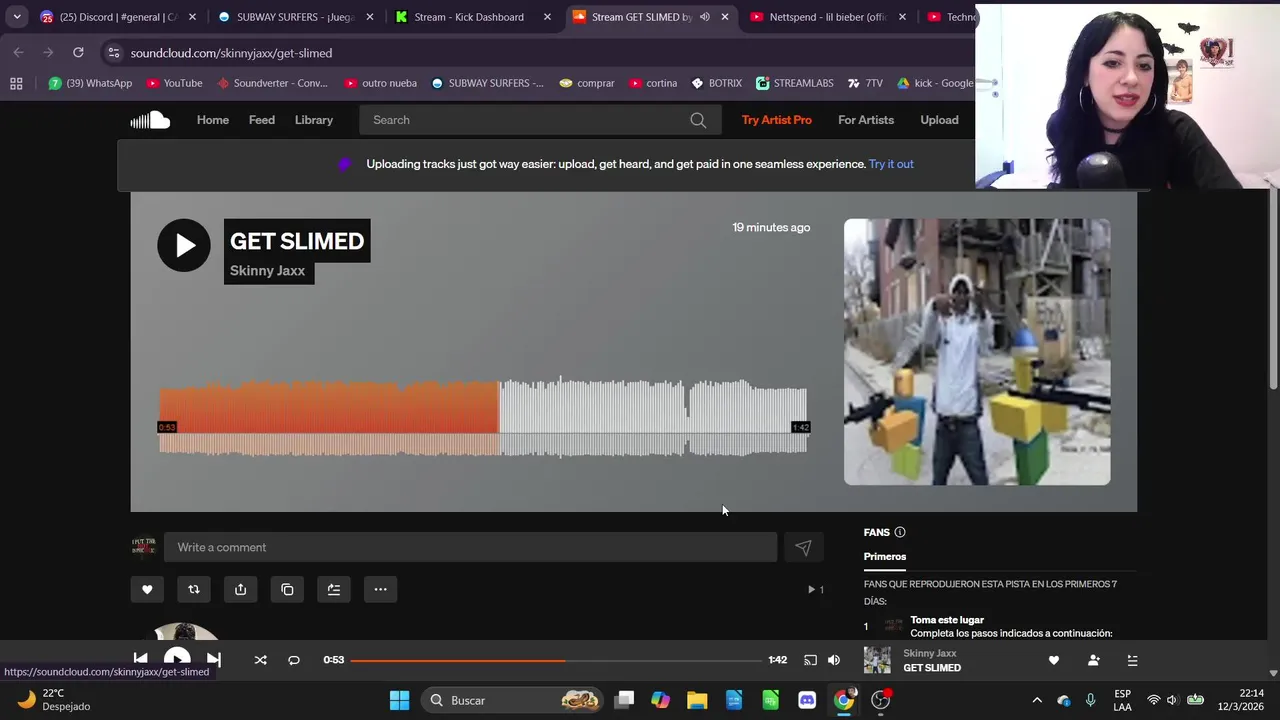
Task: Click the SoundCloud logo
Action: pyautogui.click(x=150, y=120)
